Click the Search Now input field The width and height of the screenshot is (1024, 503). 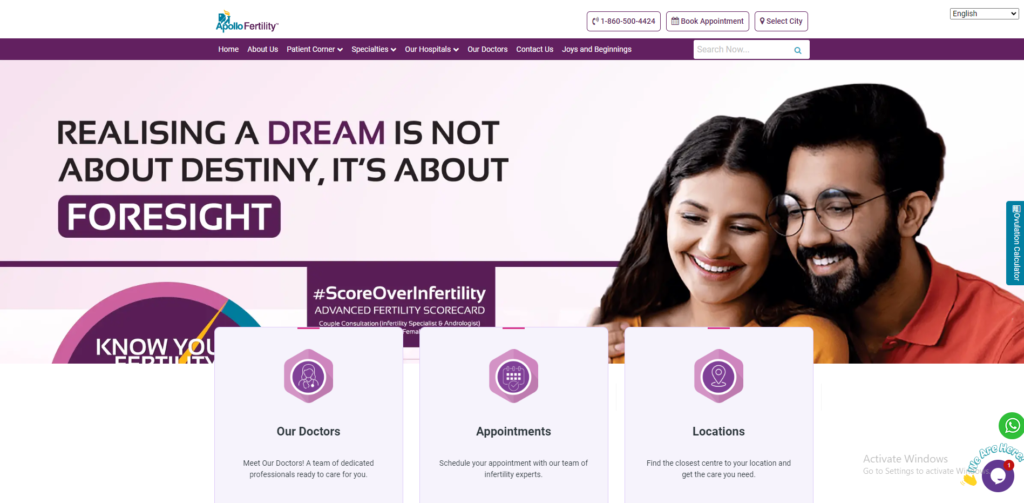pos(742,50)
